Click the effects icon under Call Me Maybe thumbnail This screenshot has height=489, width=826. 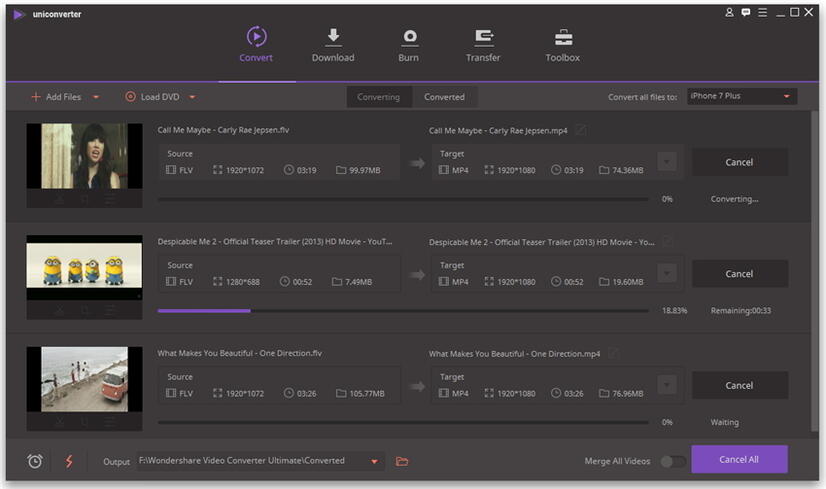(110, 200)
